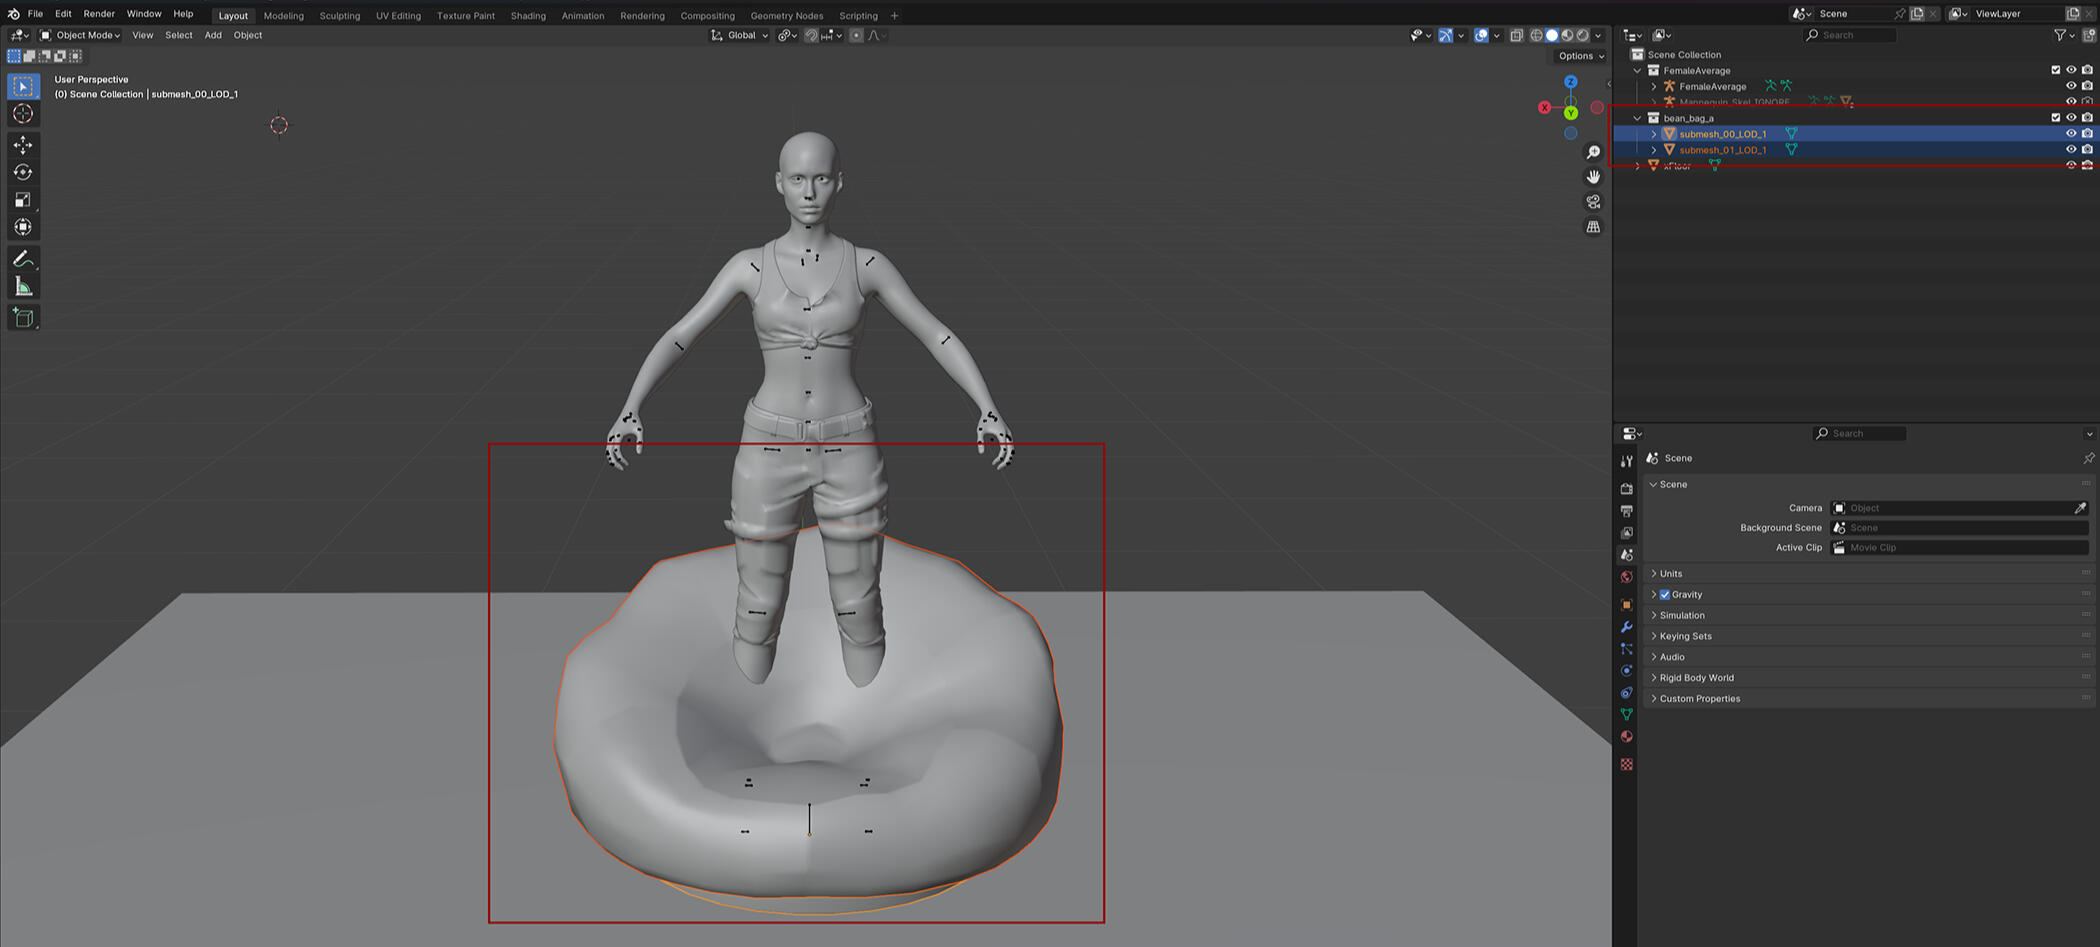Select the Cursor tool in the toolbar
This screenshot has width=2100, height=947.
tap(23, 114)
